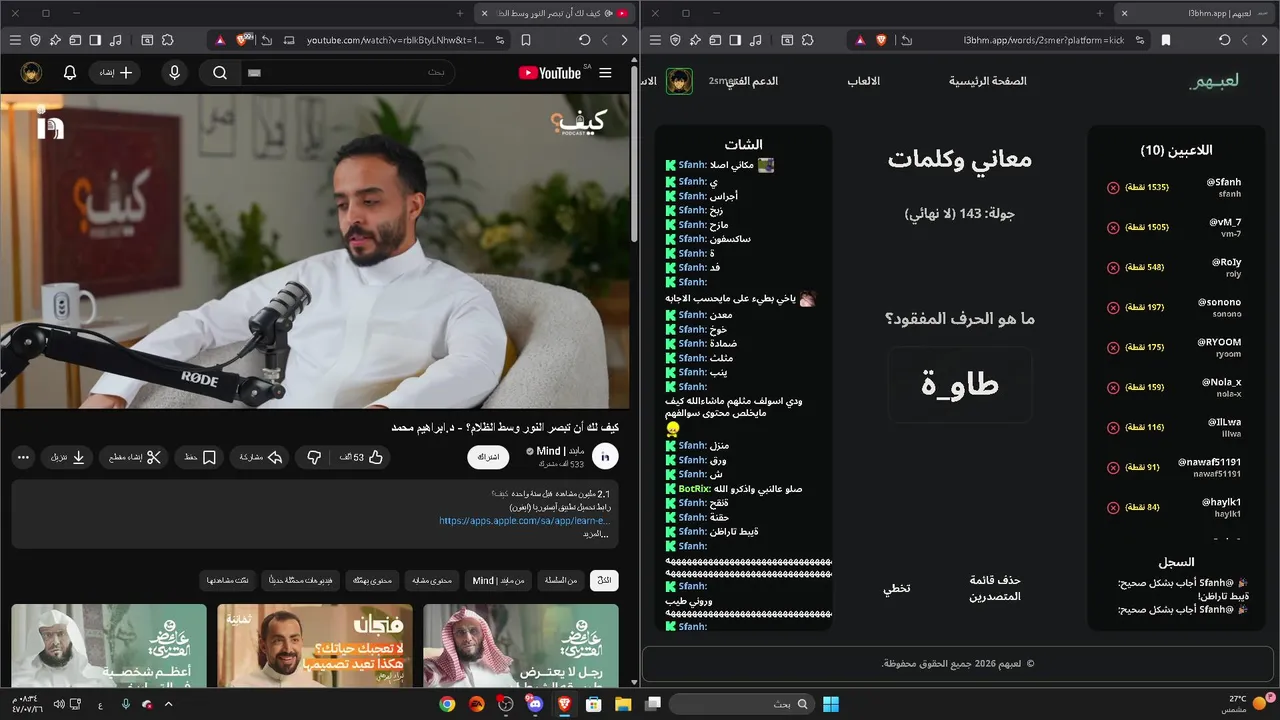Viewport: 1280px width, 720px height.
Task: Click حذف قائمة المتصدرين button
Action: [x=995, y=588]
